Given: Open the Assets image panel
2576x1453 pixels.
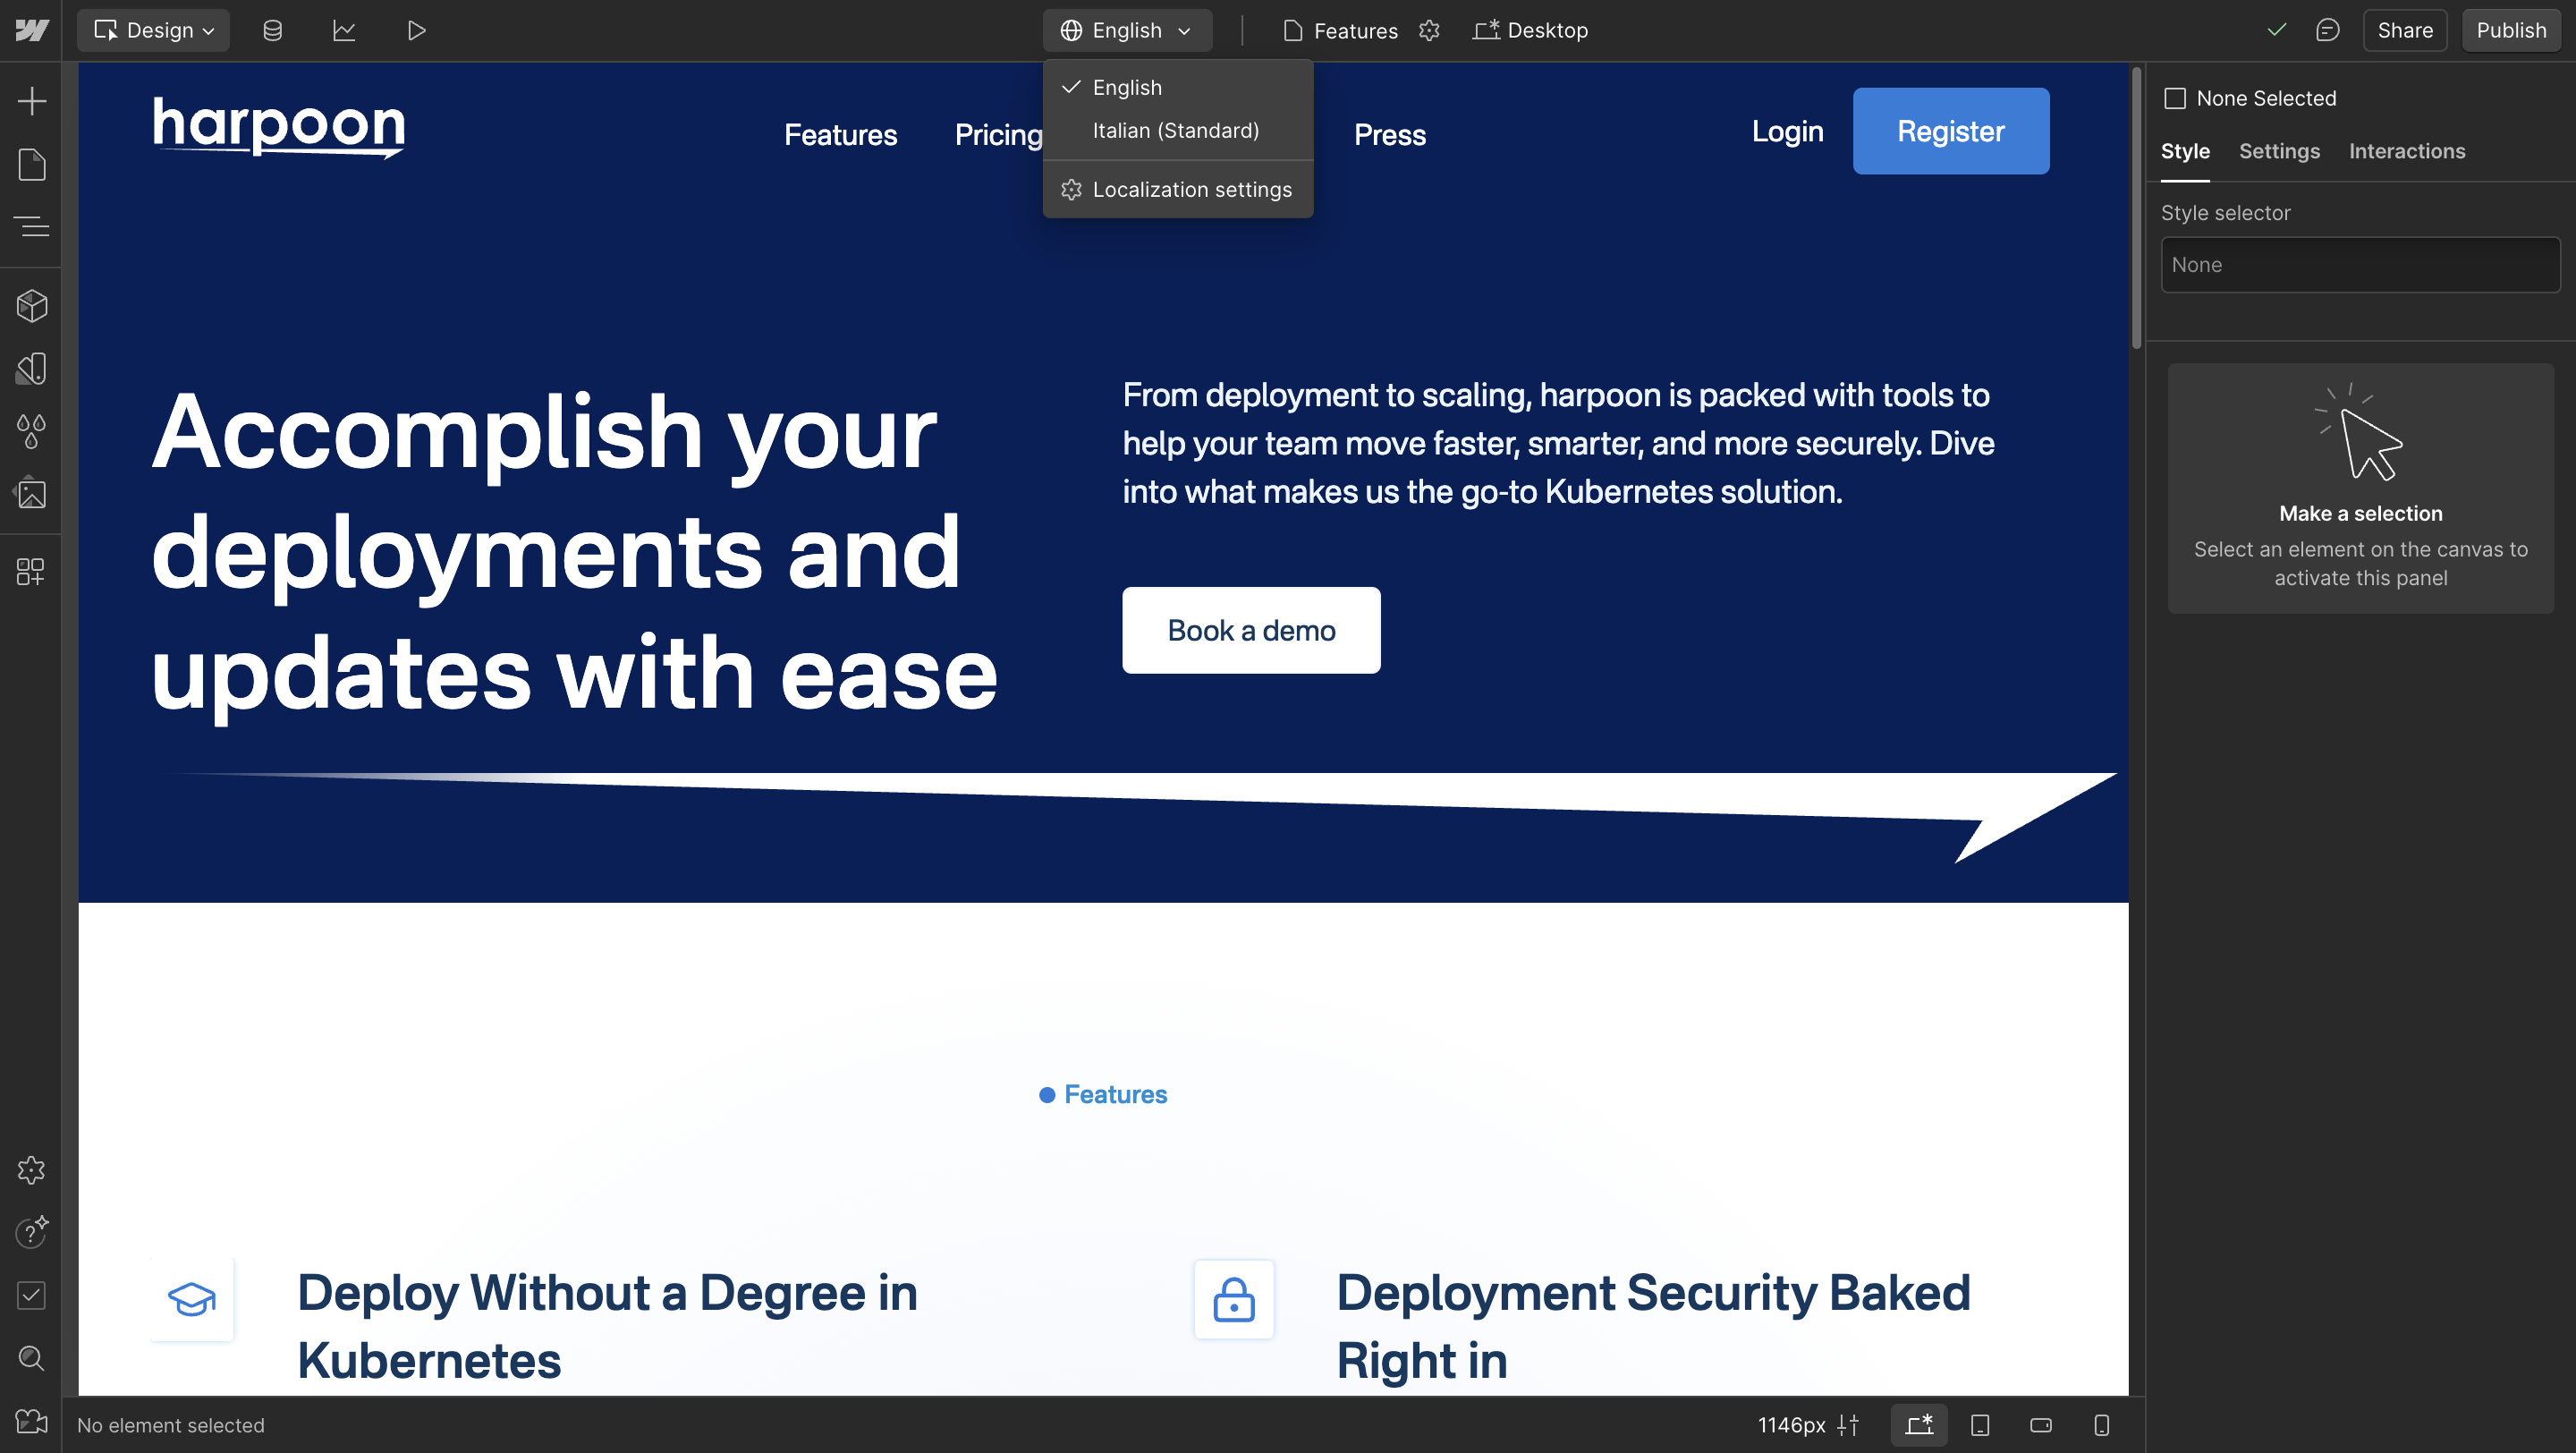Looking at the screenshot, I should pos(31,493).
